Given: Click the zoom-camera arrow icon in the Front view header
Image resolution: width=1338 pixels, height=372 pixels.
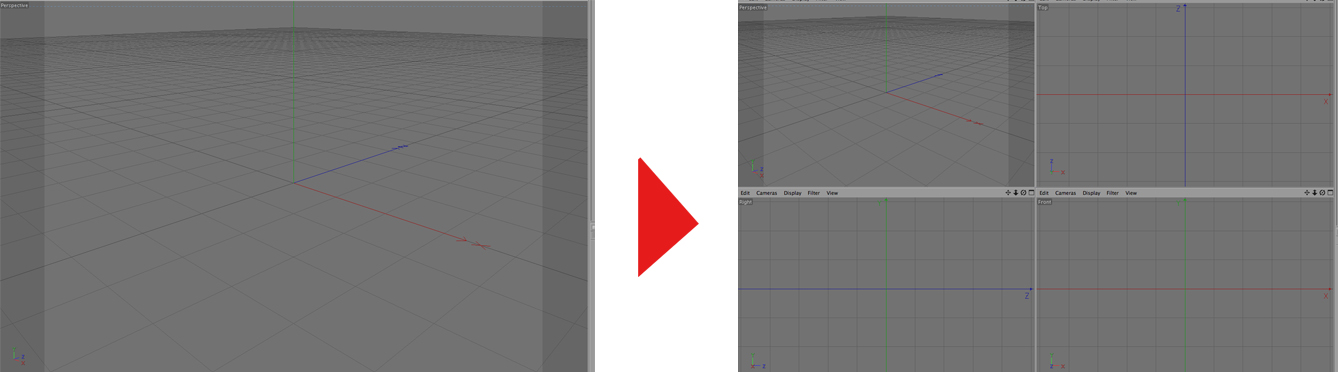Looking at the screenshot, I should pyautogui.click(x=1315, y=193).
